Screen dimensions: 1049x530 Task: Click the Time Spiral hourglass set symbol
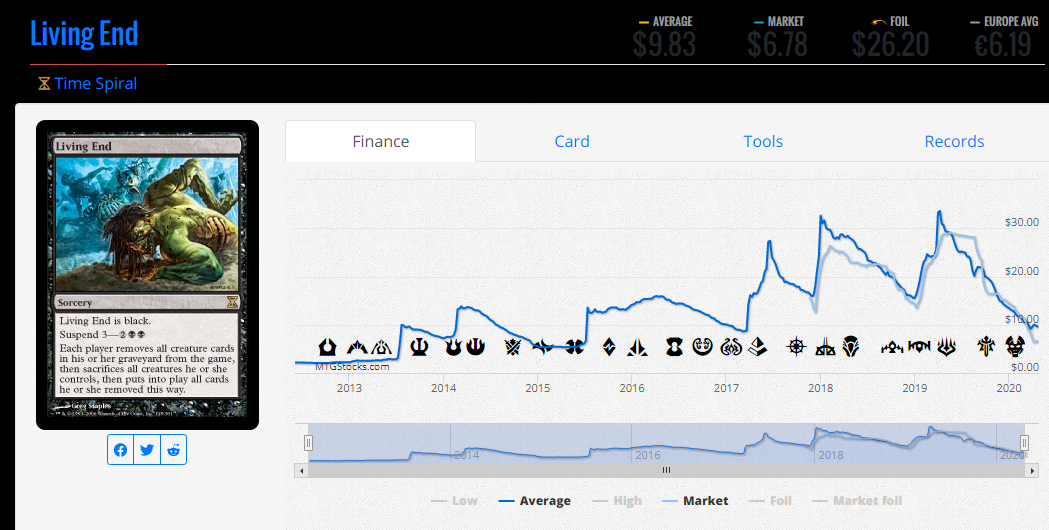pos(44,84)
